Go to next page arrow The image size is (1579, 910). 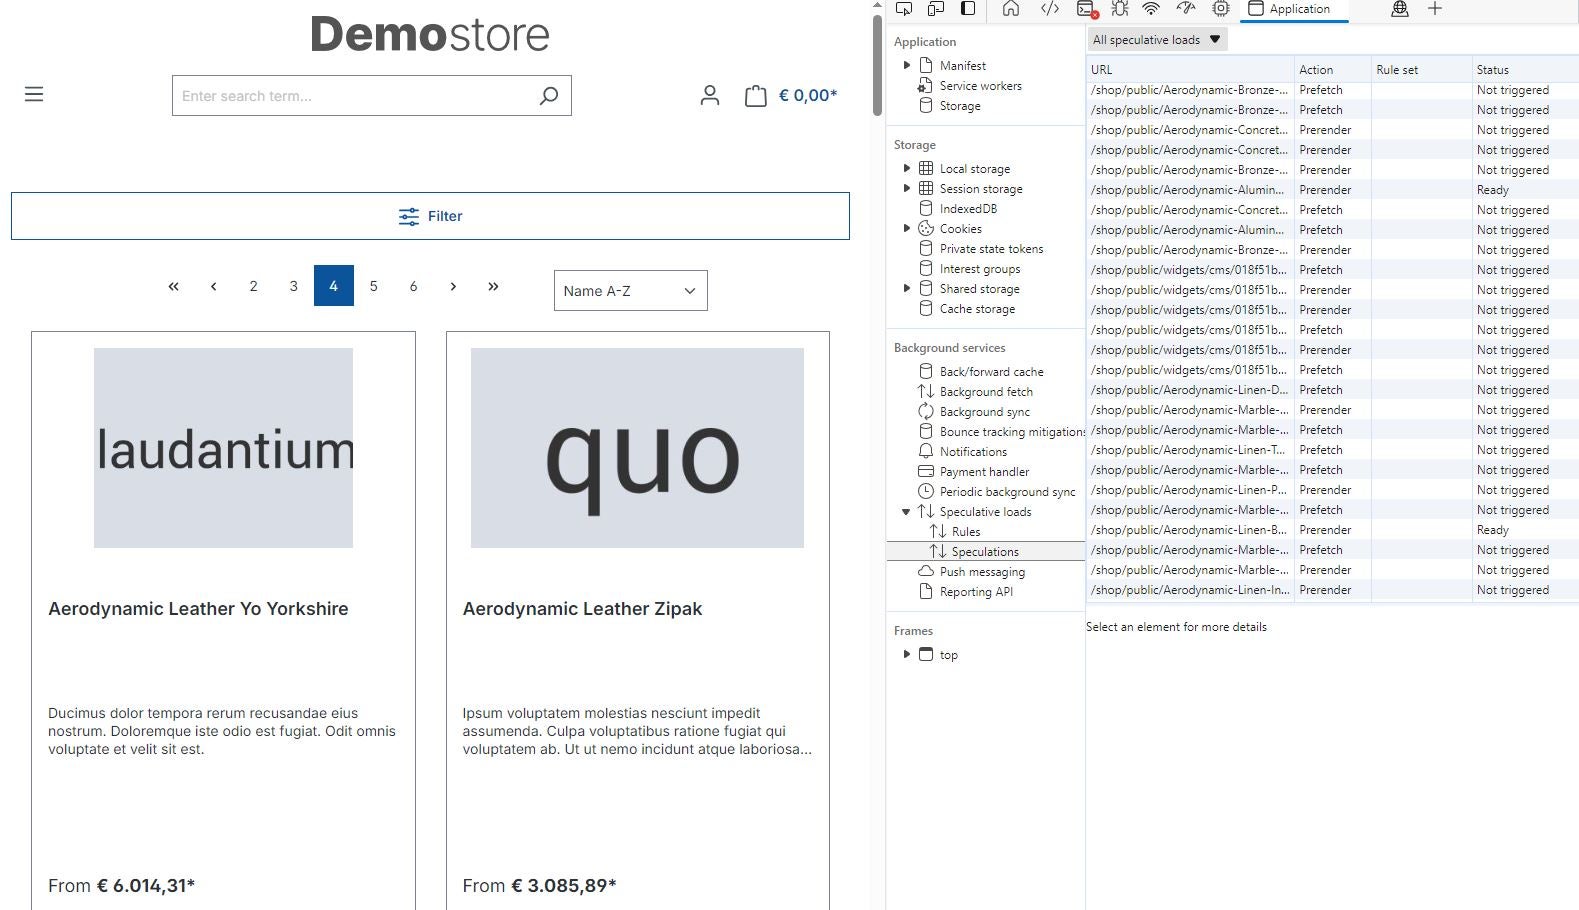click(x=453, y=286)
